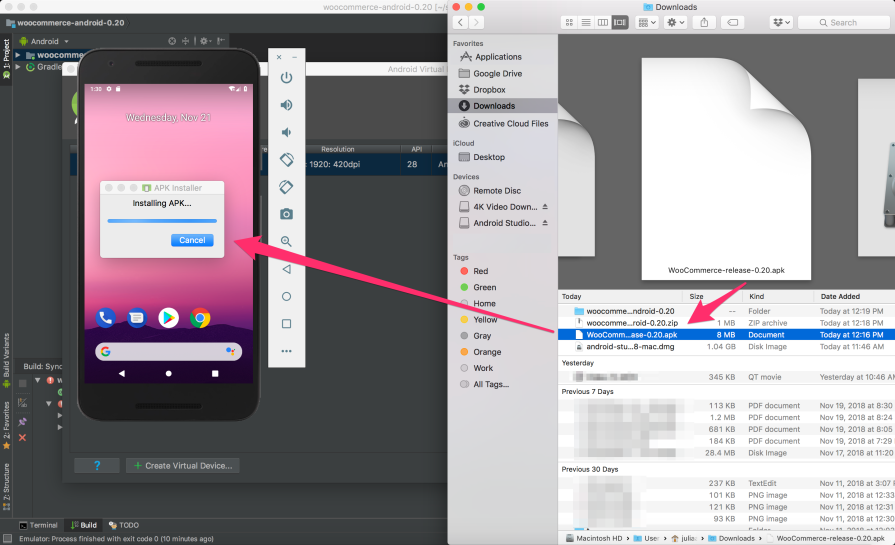
Task: Open emulator extended controls via three dots
Action: pos(287,351)
